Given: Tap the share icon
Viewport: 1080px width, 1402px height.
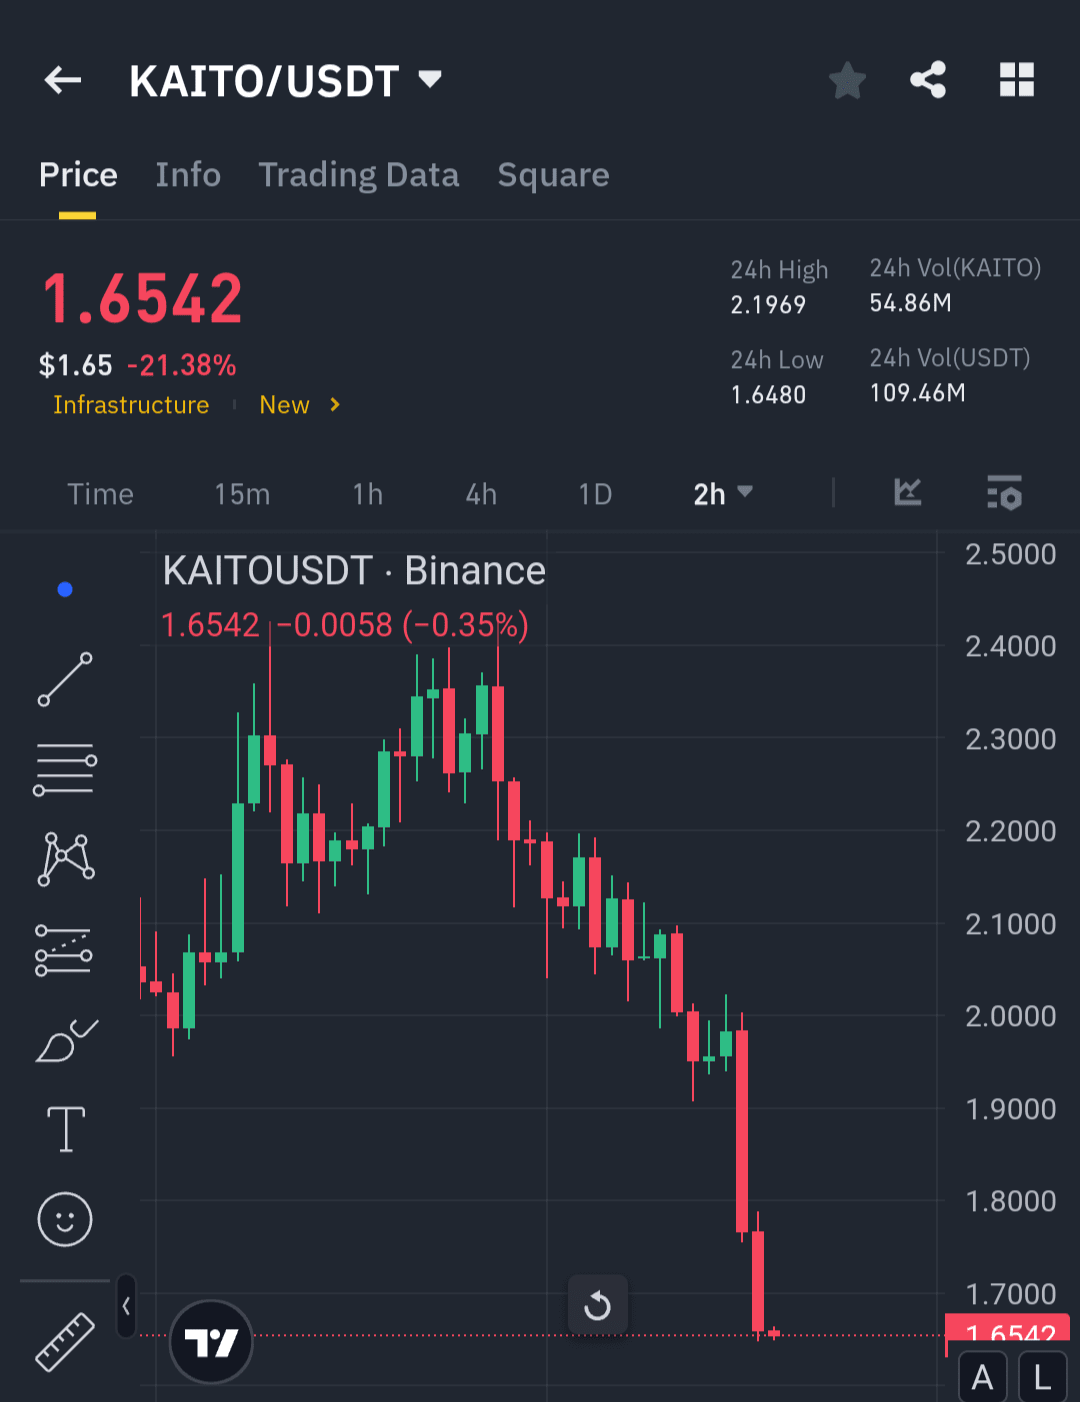Looking at the screenshot, I should click(x=928, y=80).
